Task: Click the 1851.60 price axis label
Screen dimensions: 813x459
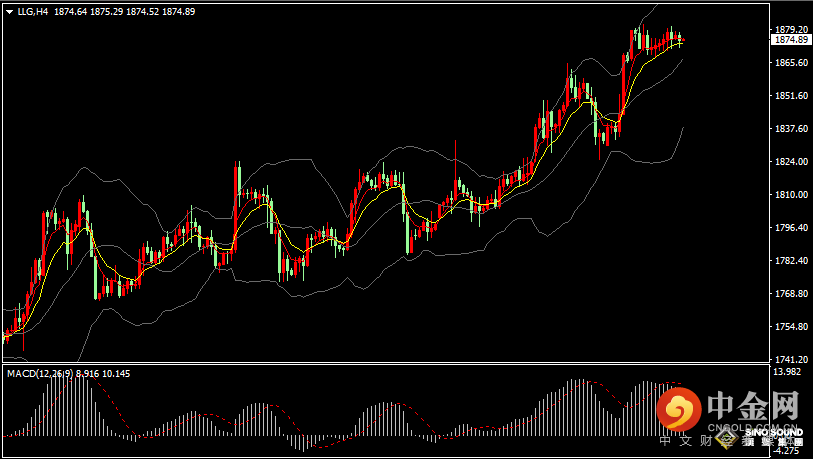Action: (x=791, y=96)
